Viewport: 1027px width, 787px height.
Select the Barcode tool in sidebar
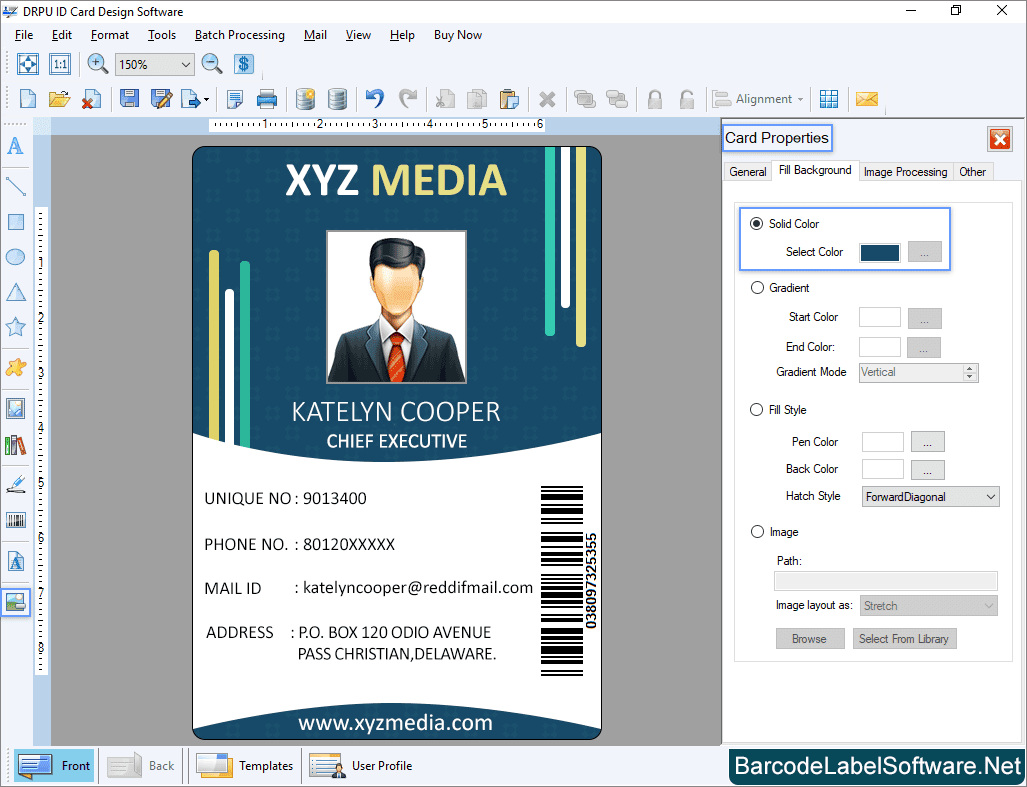pos(16,520)
